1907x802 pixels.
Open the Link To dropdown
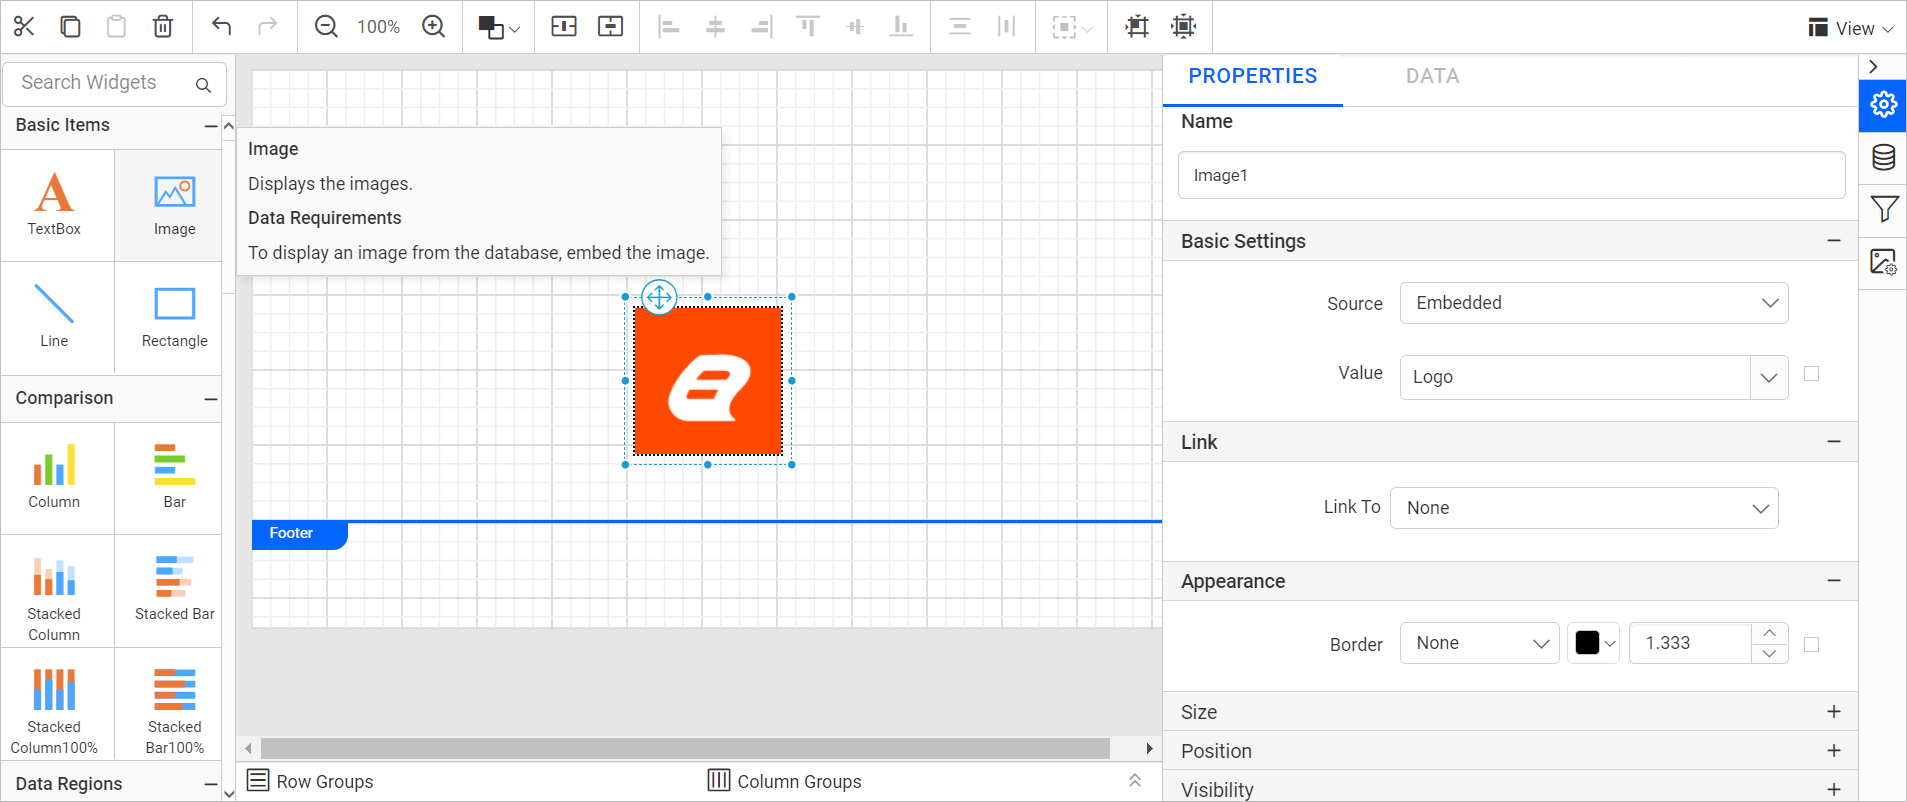tap(1584, 508)
